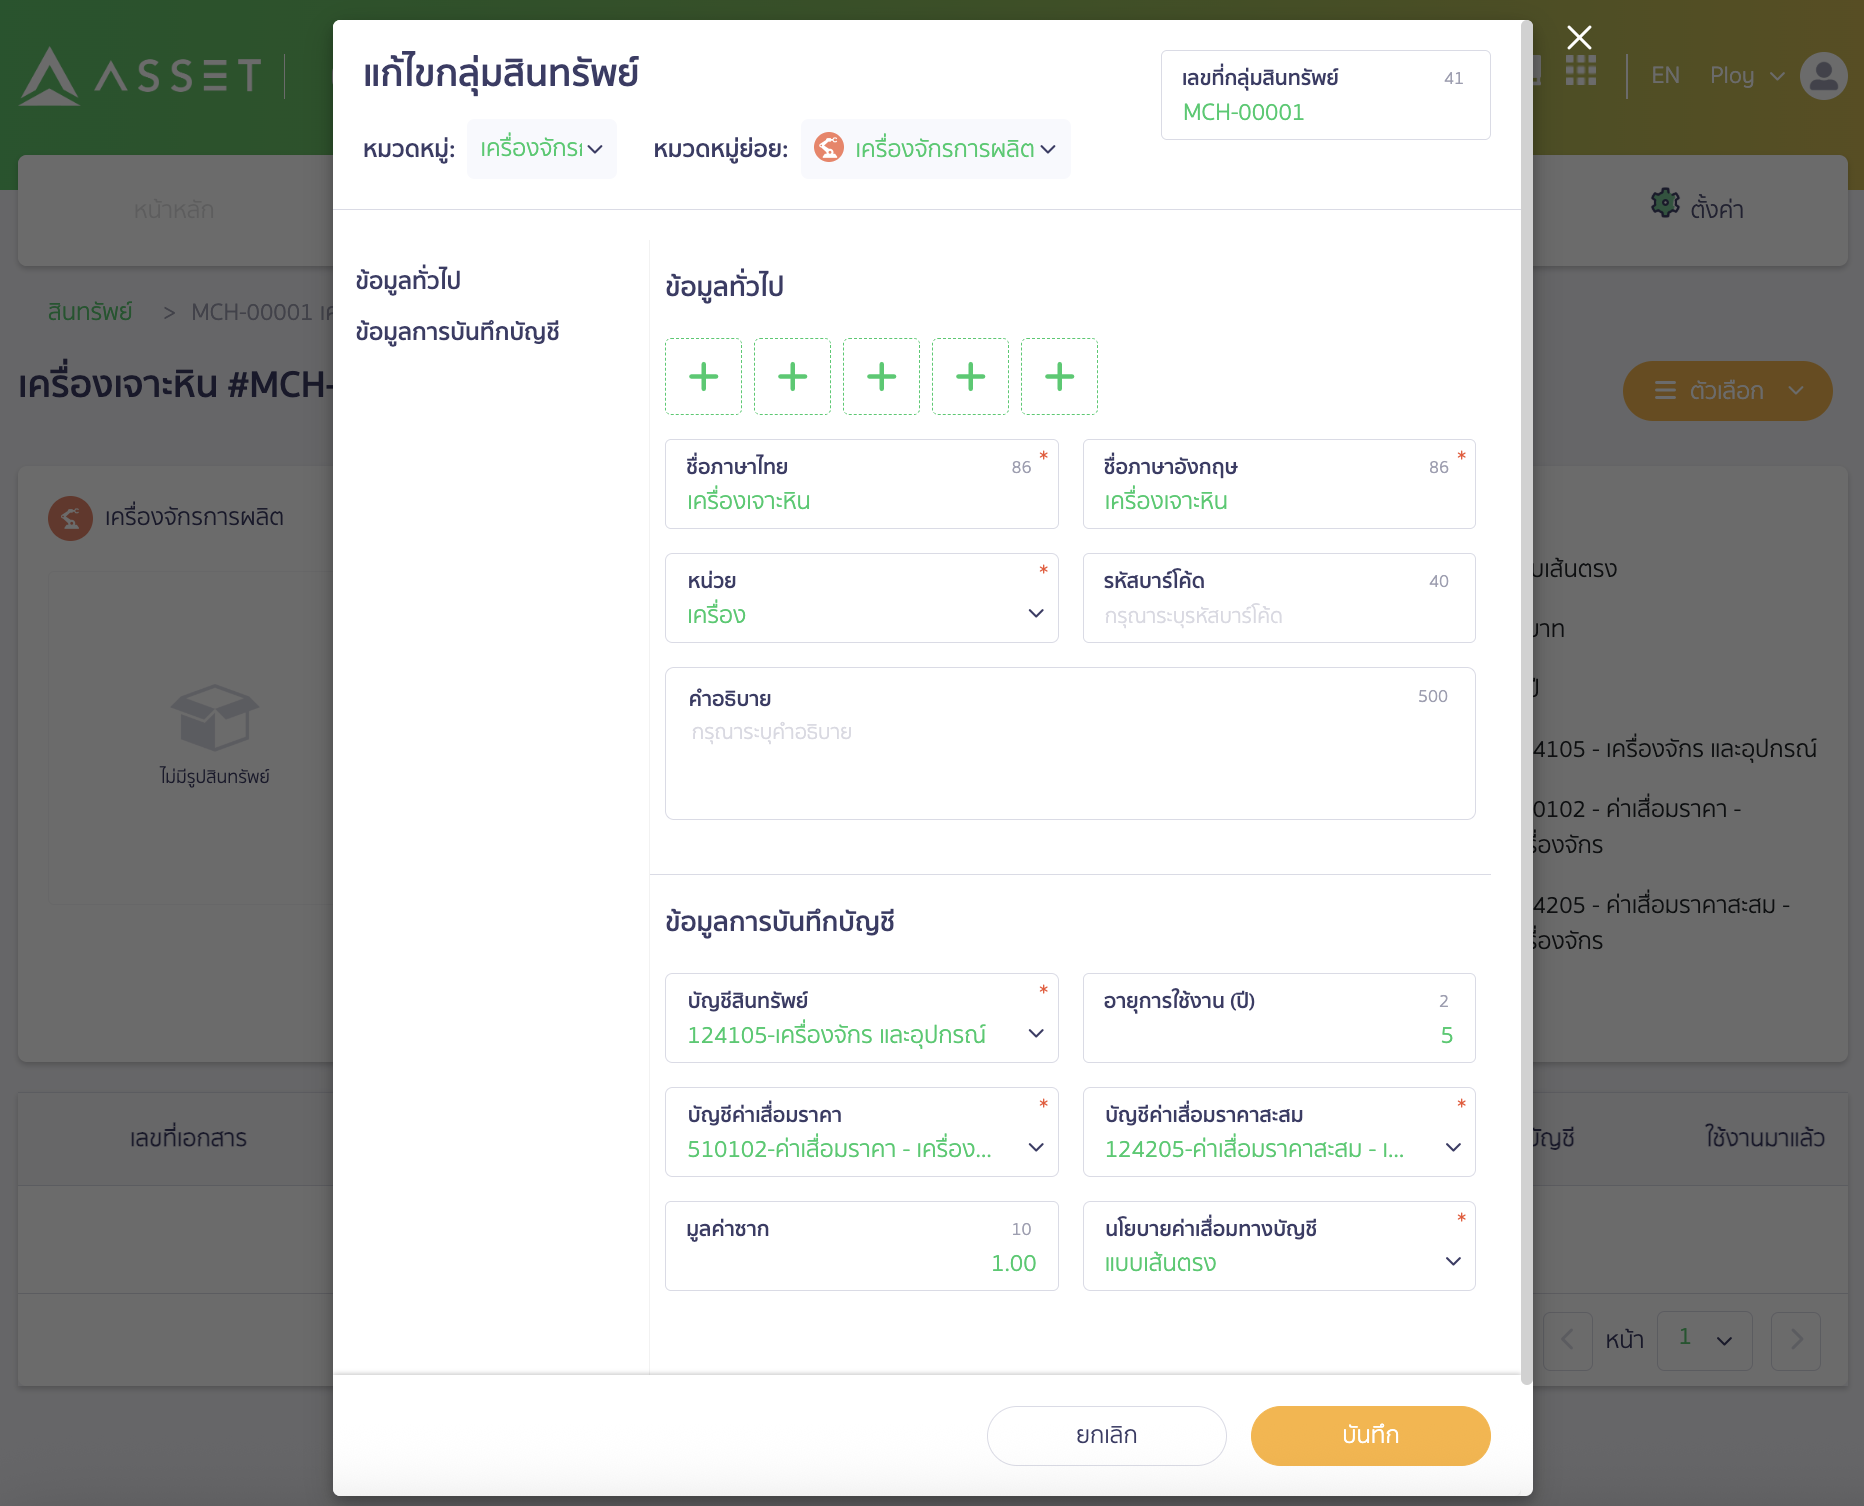Click the machinery icon inside the subcategory selector
The height and width of the screenshot is (1506, 1864).
[829, 148]
